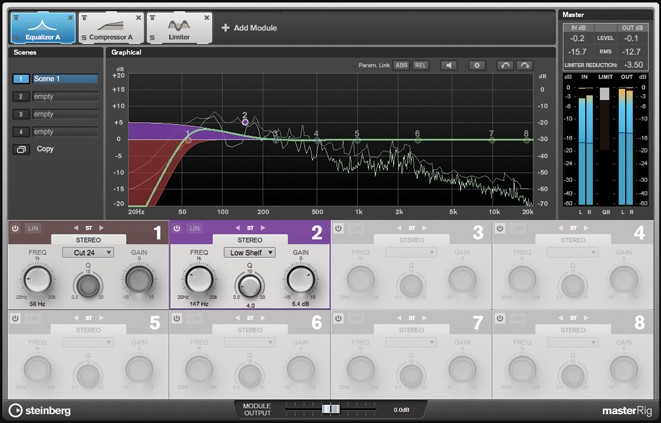This screenshot has width=661, height=423.
Task: Open the graph settings circle icon
Action: (477, 65)
